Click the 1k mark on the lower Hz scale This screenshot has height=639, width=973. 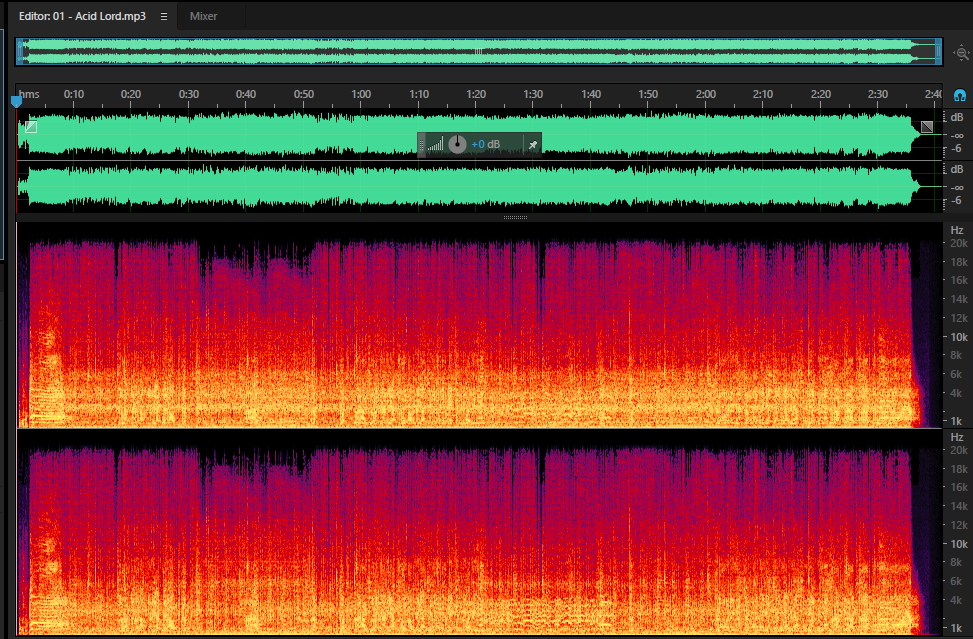pyautogui.click(x=956, y=628)
